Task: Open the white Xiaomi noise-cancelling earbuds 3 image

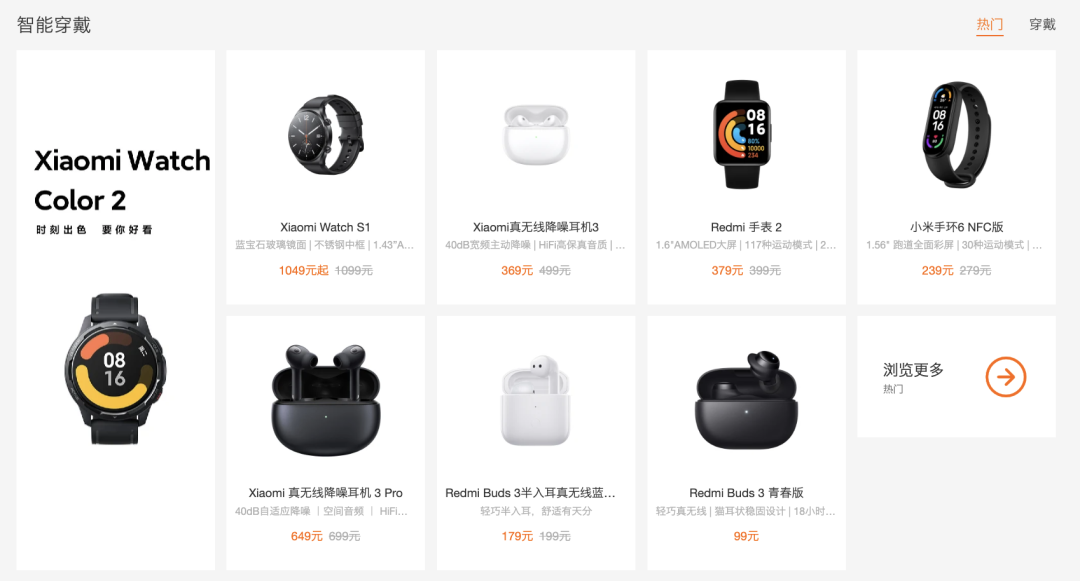Action: coord(536,135)
